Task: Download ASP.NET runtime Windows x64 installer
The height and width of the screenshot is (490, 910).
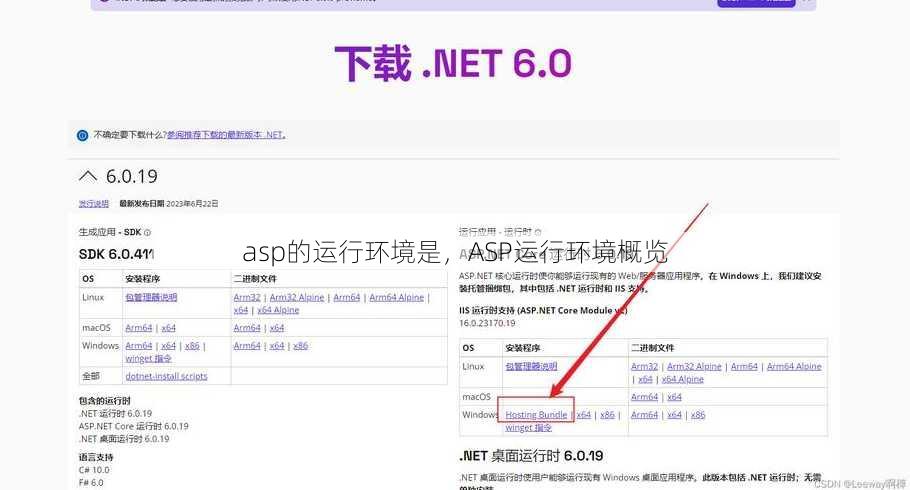Action: pos(584,415)
